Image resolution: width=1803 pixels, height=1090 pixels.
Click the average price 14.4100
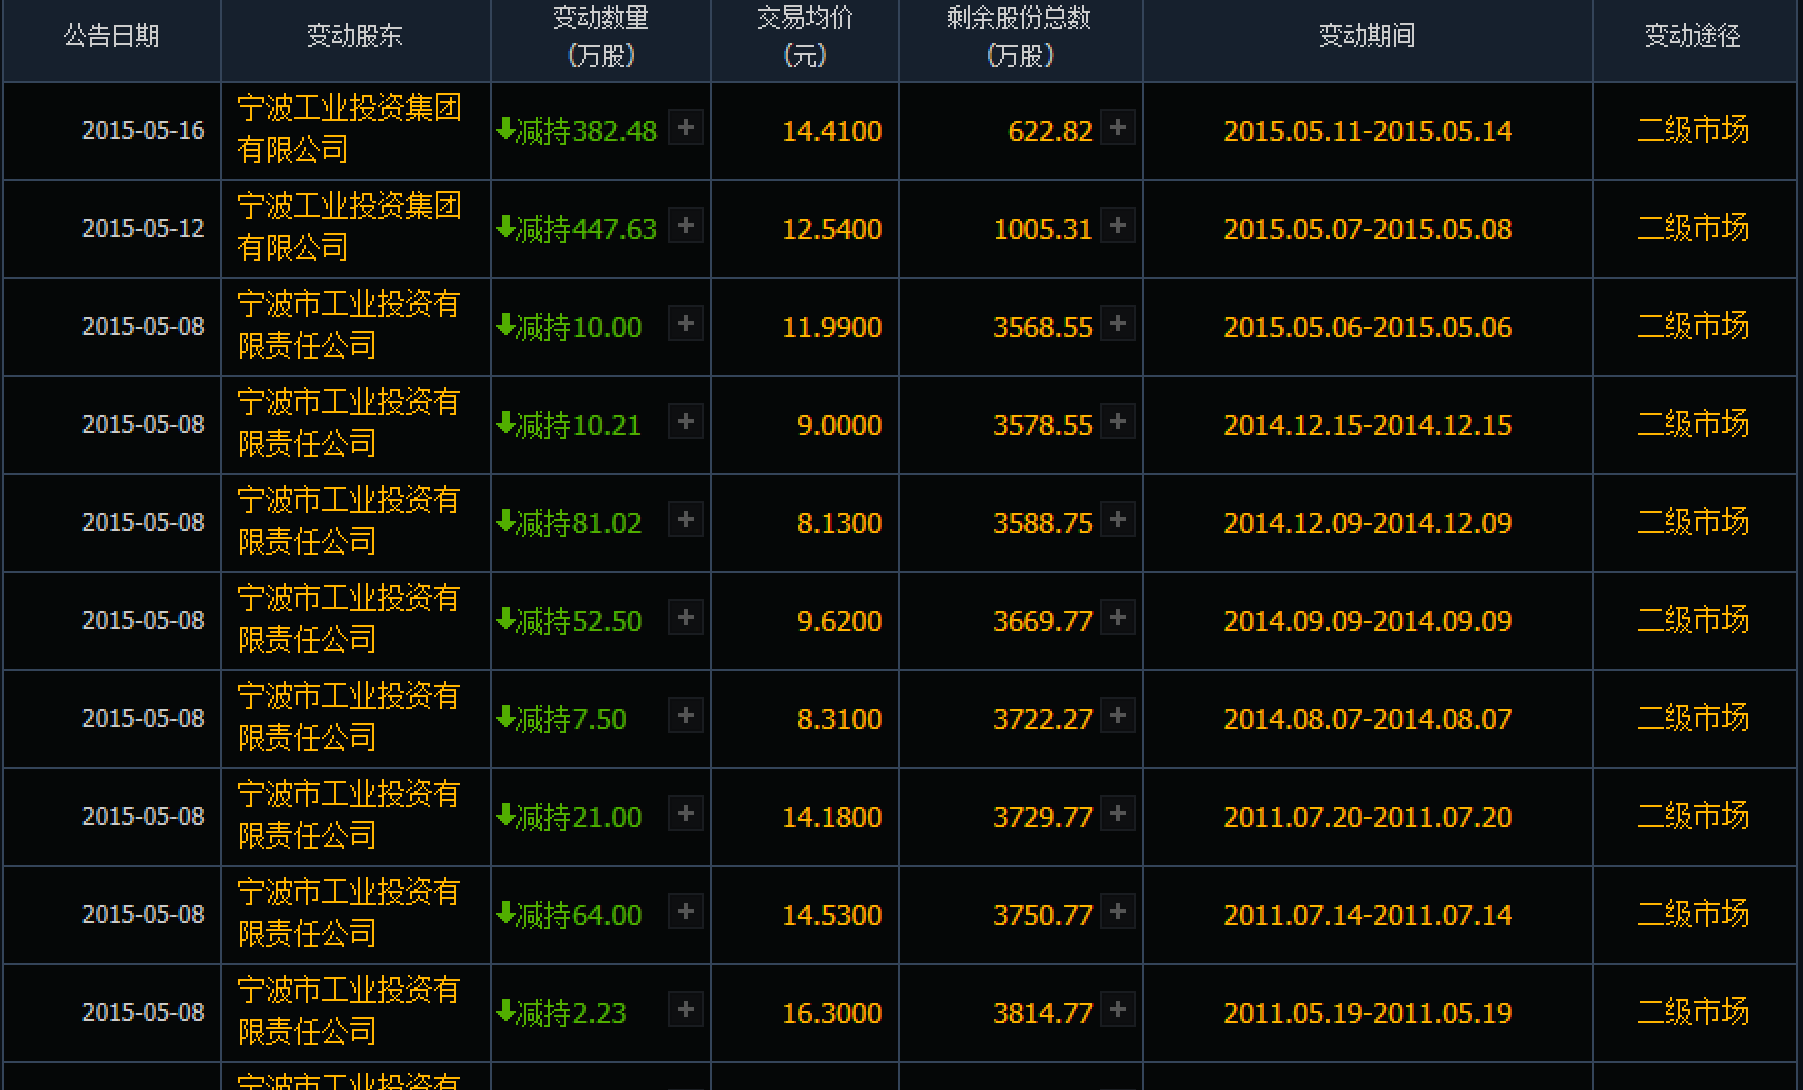coord(832,131)
